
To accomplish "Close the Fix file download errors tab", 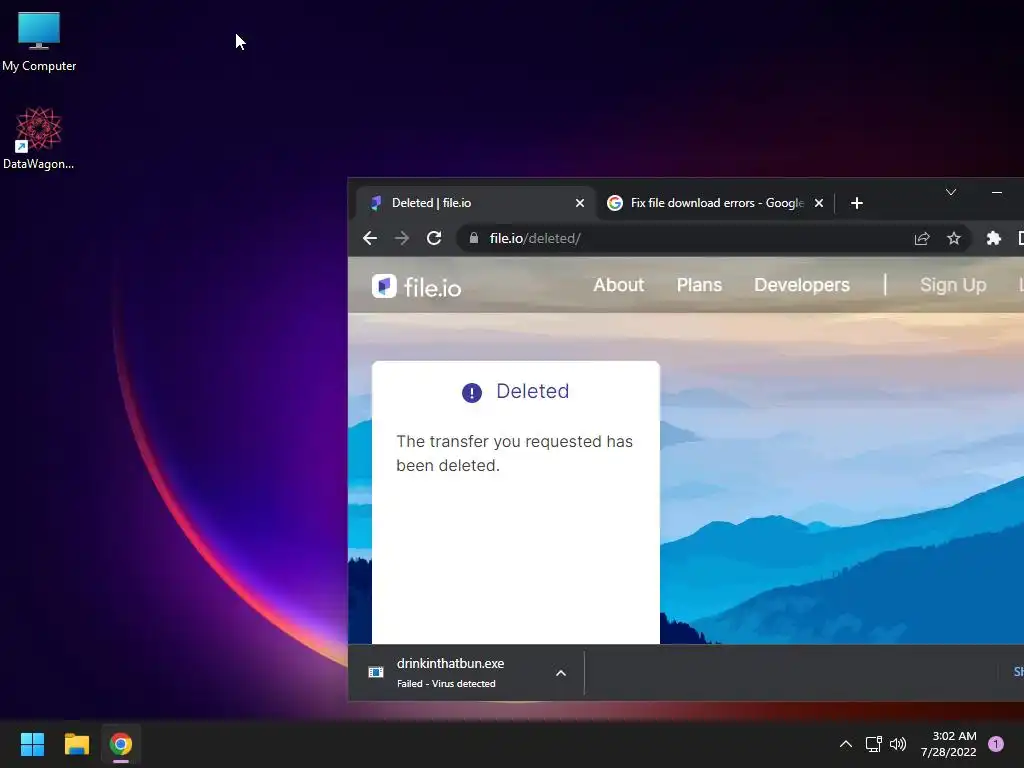I will tap(818, 203).
